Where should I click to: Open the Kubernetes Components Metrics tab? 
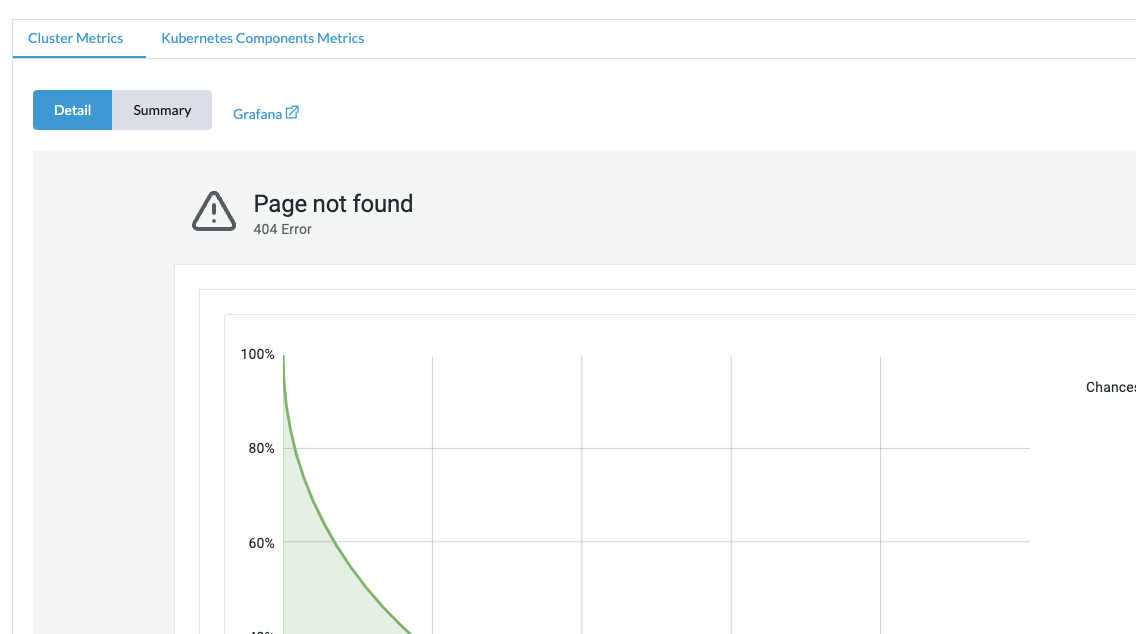click(262, 38)
